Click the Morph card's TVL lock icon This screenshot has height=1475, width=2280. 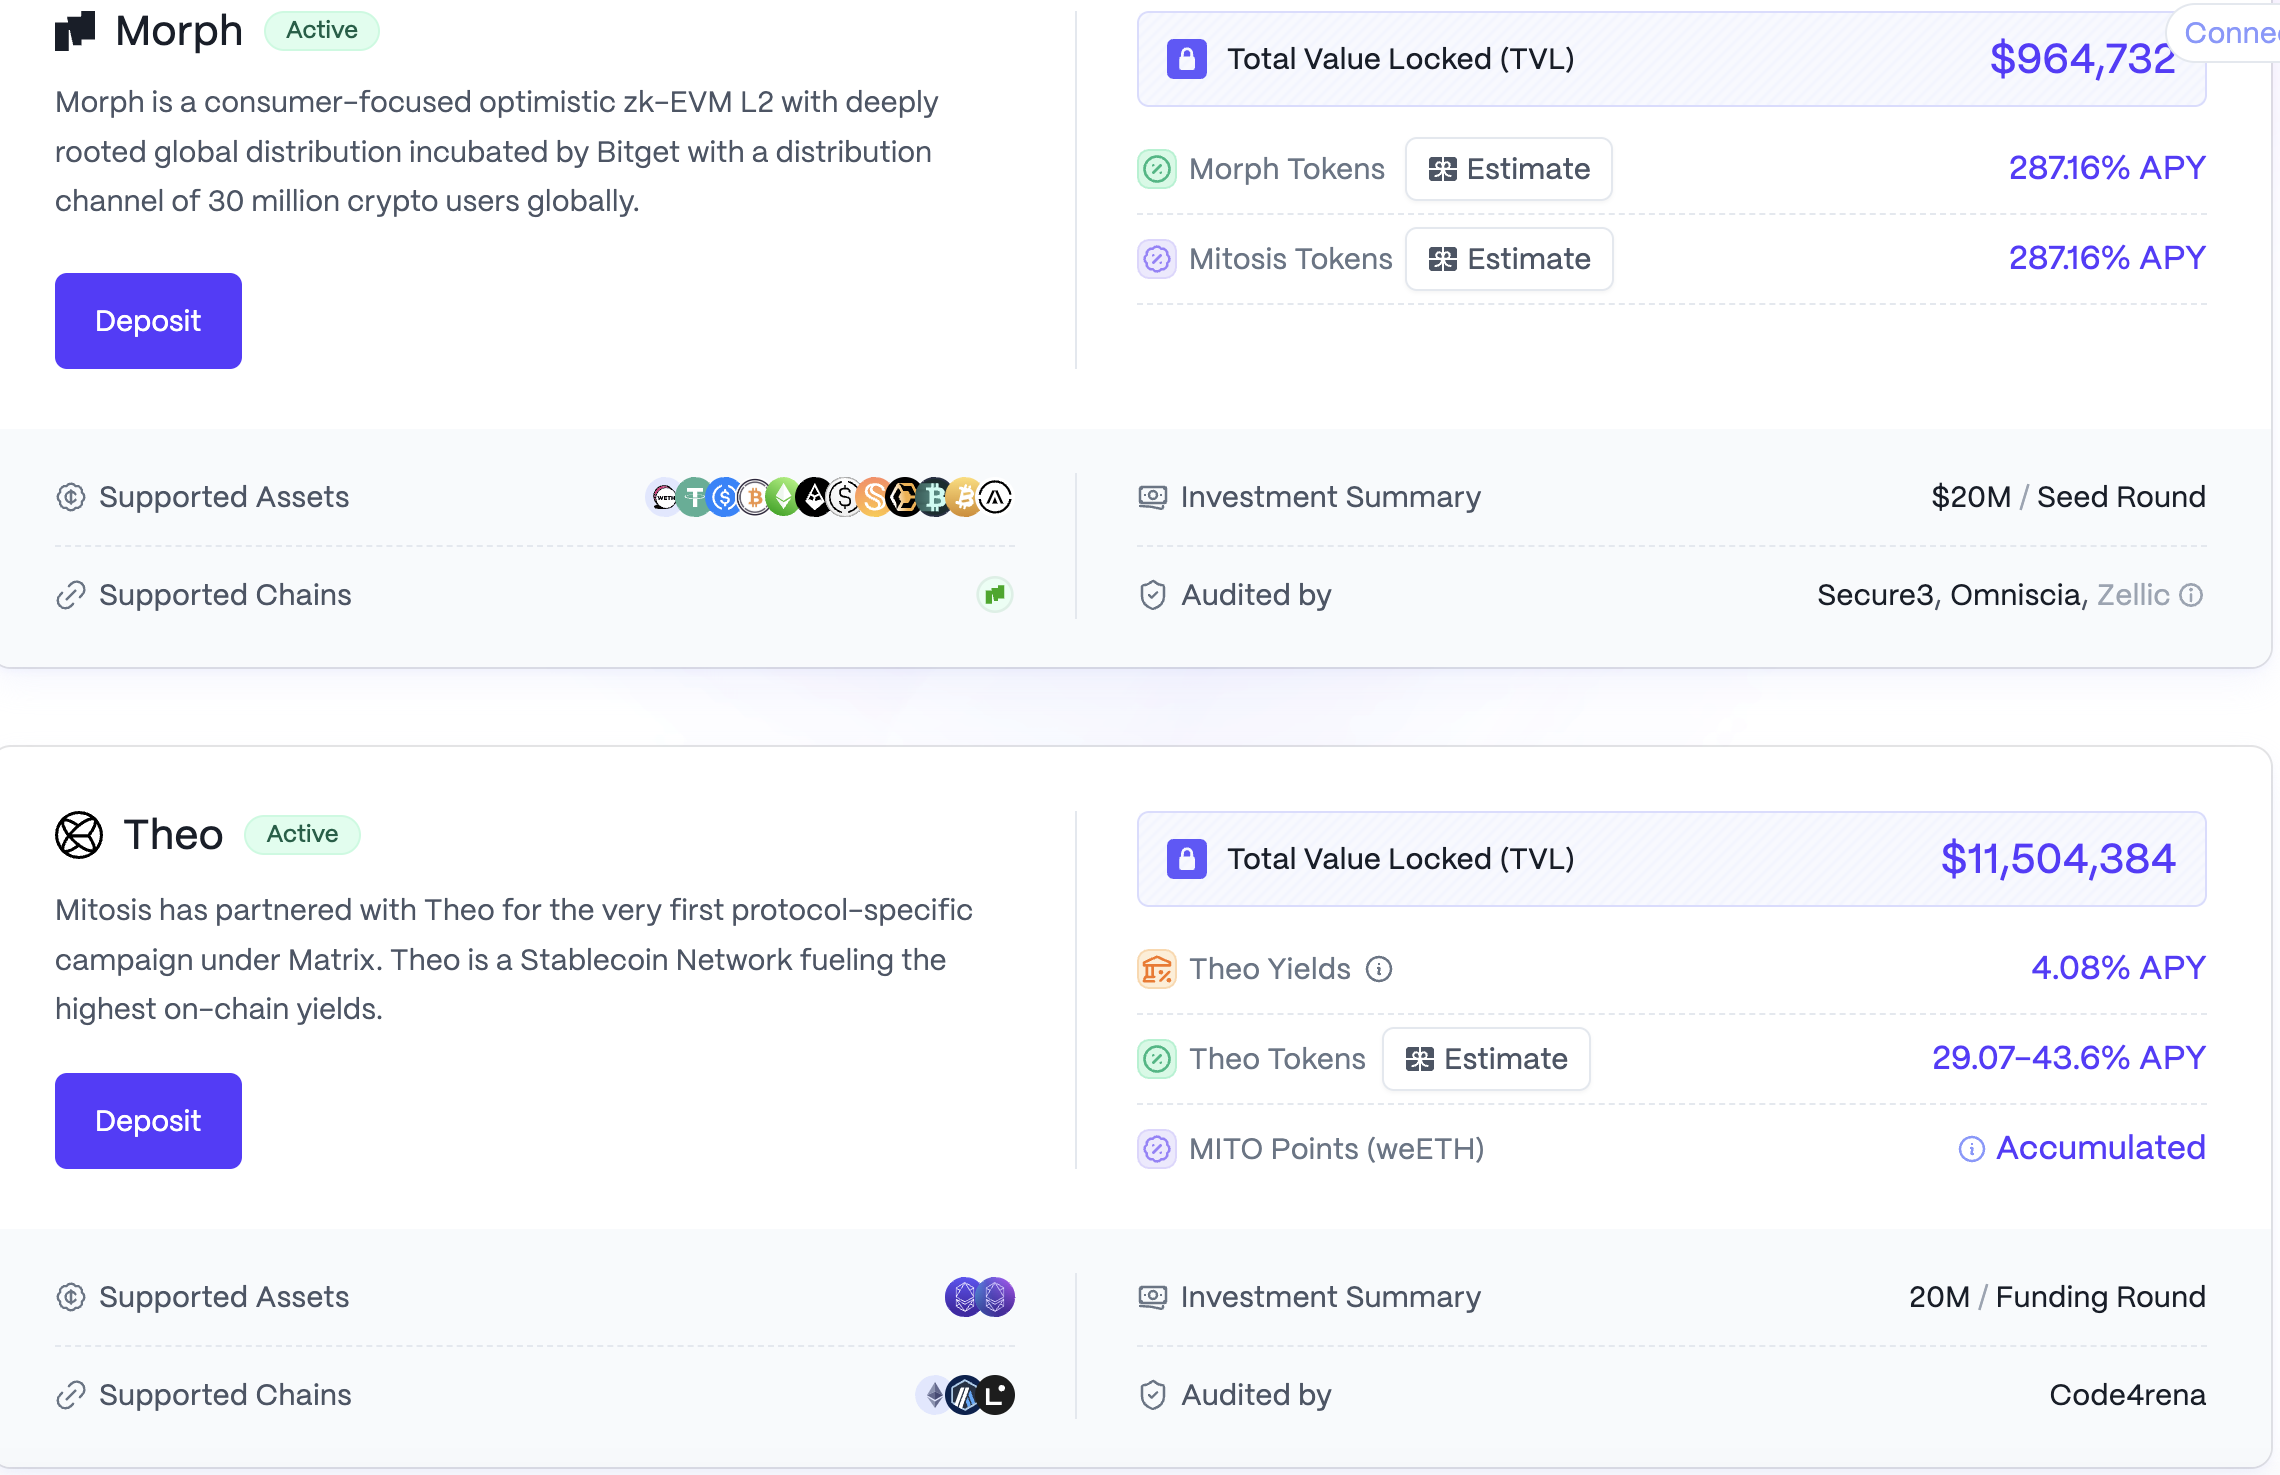click(1187, 59)
